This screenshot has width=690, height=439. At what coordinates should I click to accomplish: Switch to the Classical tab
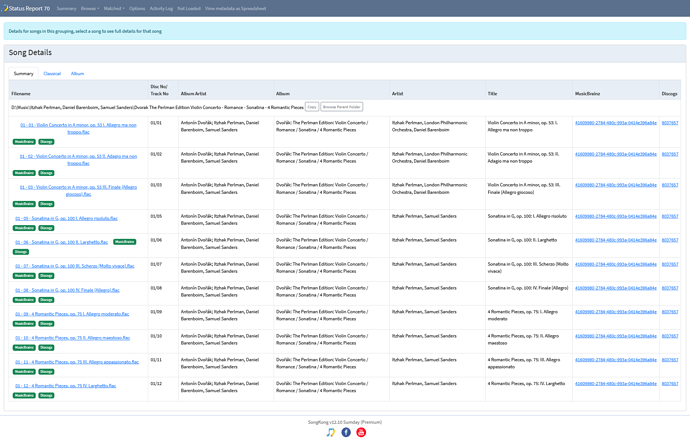(x=52, y=73)
